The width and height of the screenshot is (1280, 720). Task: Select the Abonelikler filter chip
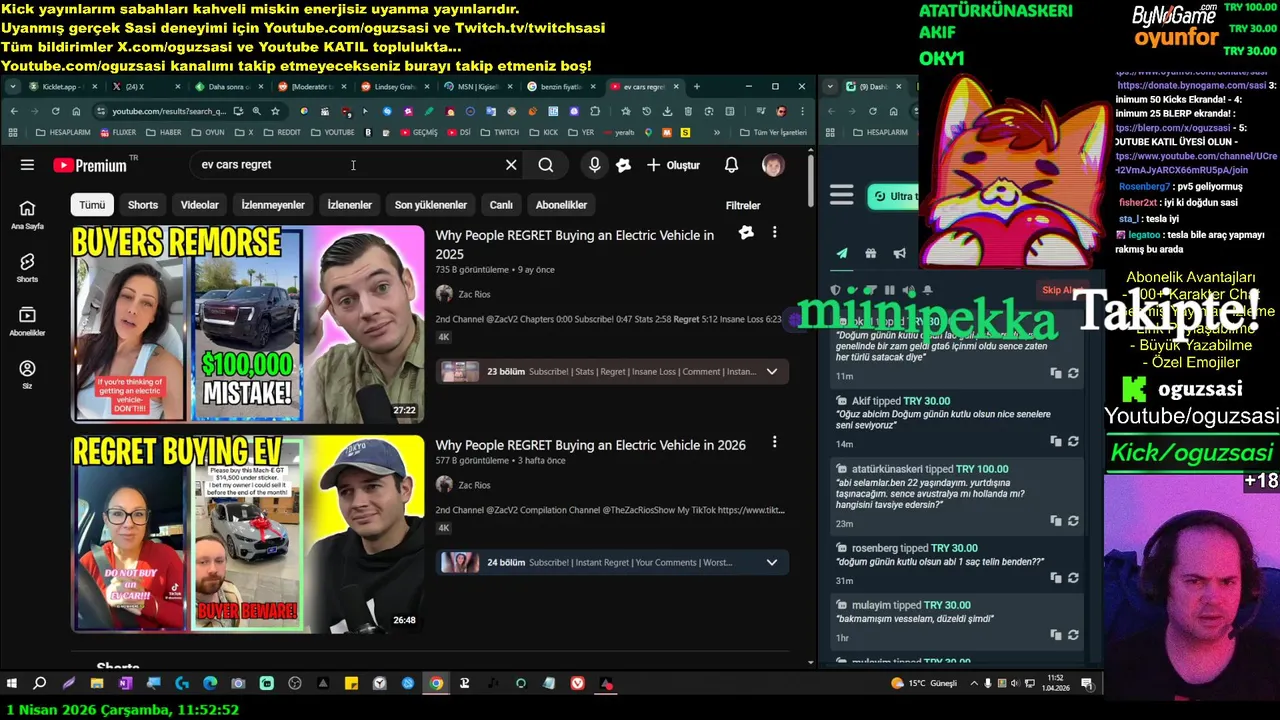[x=561, y=205]
